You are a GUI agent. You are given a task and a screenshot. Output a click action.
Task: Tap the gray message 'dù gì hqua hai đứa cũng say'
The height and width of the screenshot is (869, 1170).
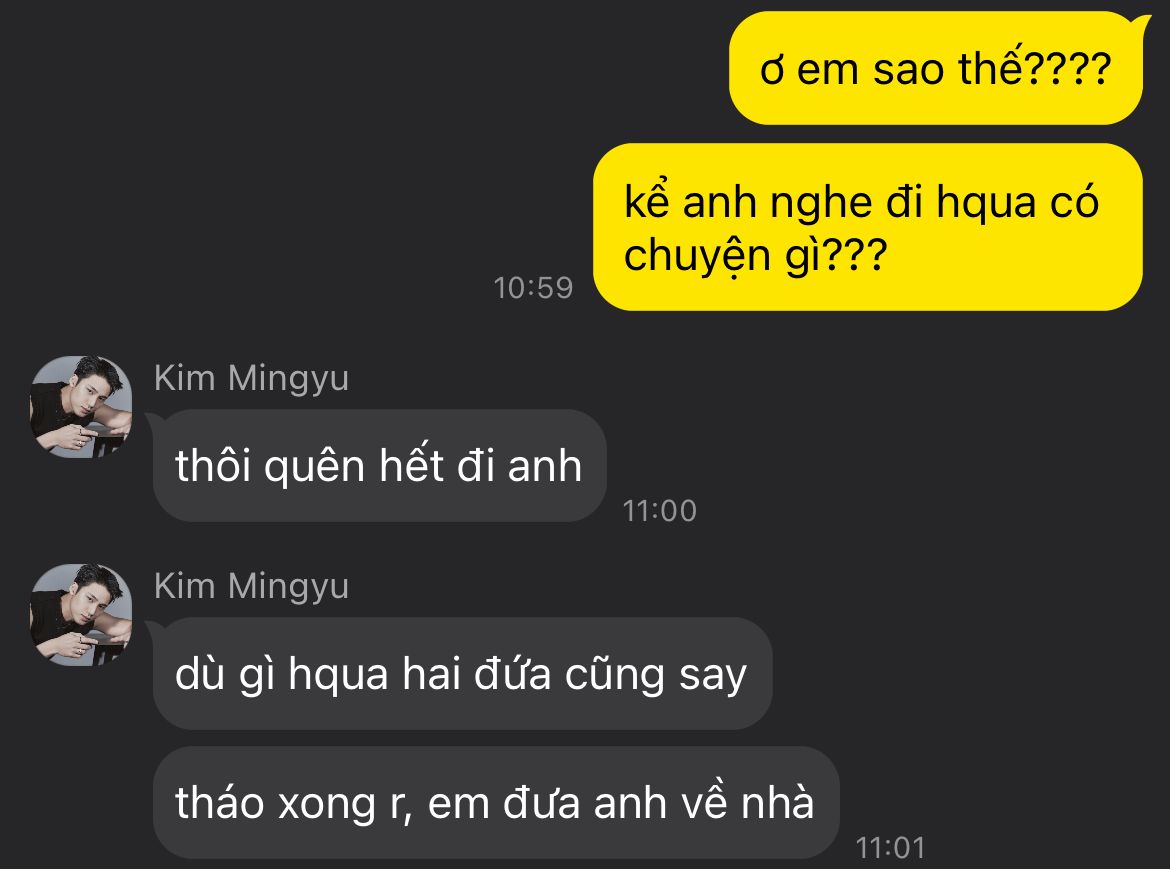coord(462,674)
